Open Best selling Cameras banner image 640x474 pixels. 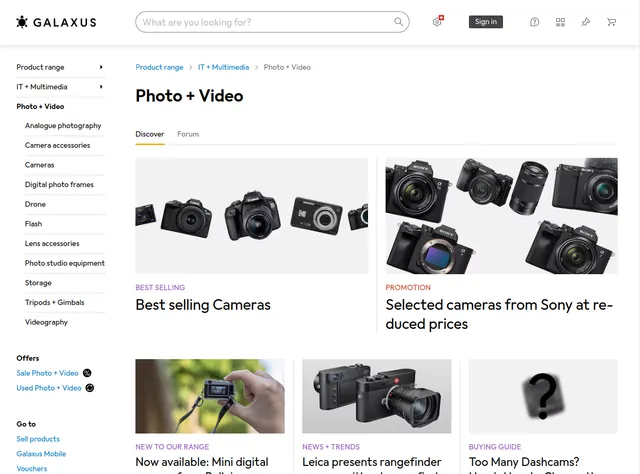coord(251,216)
